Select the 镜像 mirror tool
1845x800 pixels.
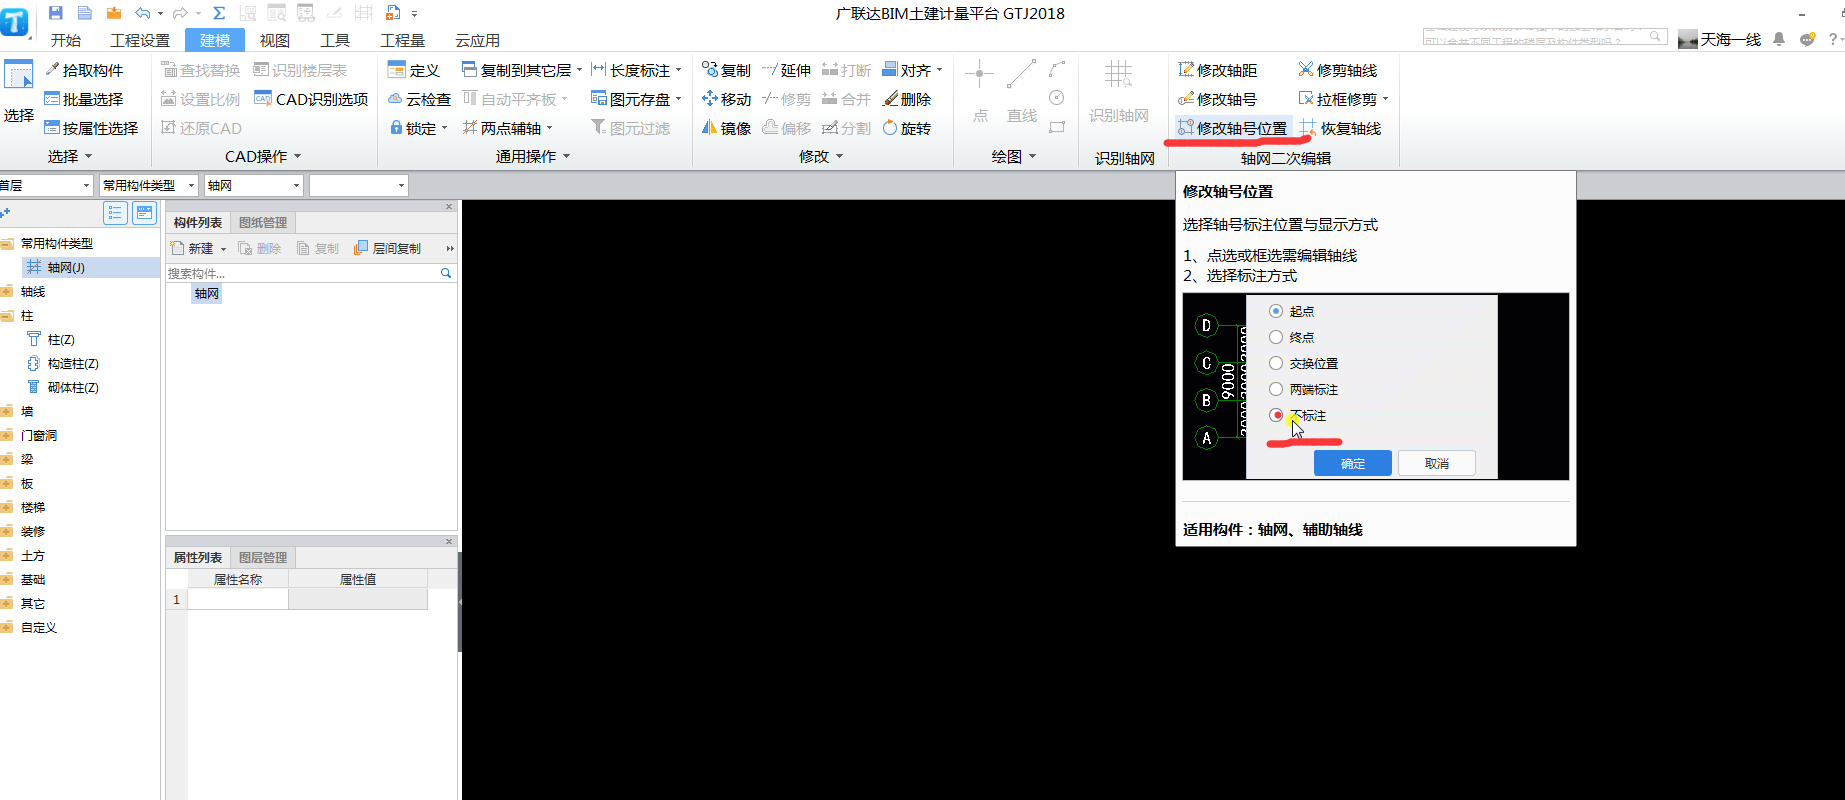click(x=726, y=128)
